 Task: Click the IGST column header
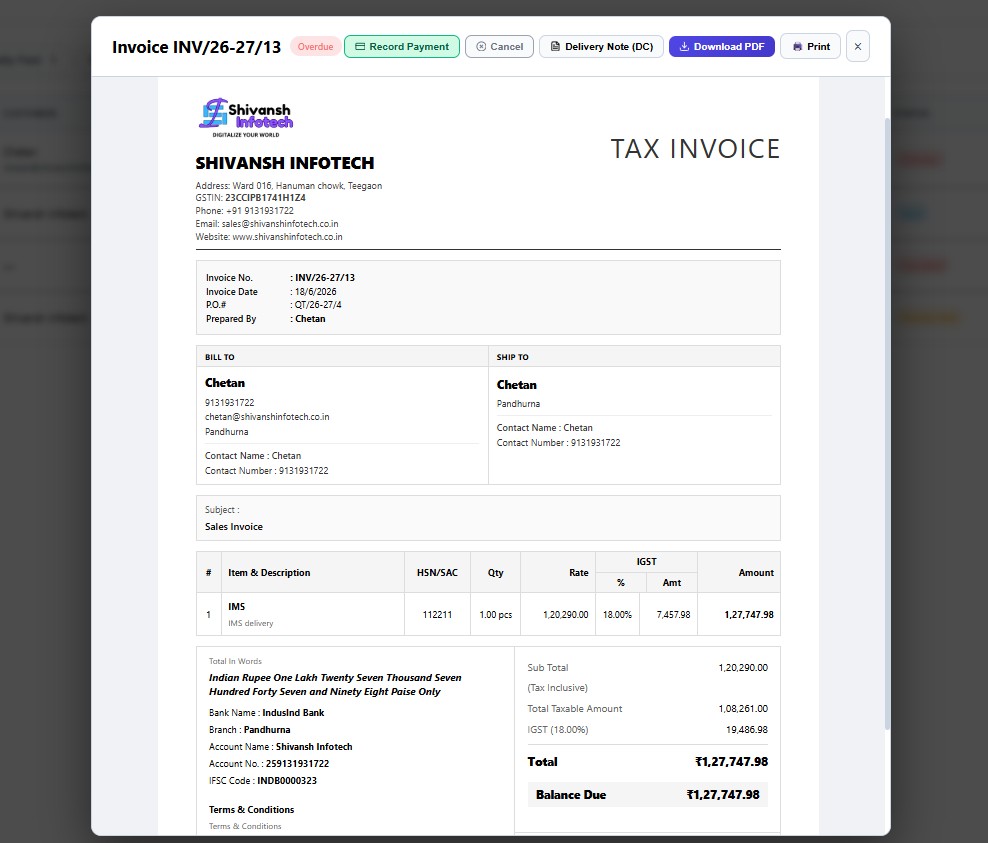coord(646,561)
